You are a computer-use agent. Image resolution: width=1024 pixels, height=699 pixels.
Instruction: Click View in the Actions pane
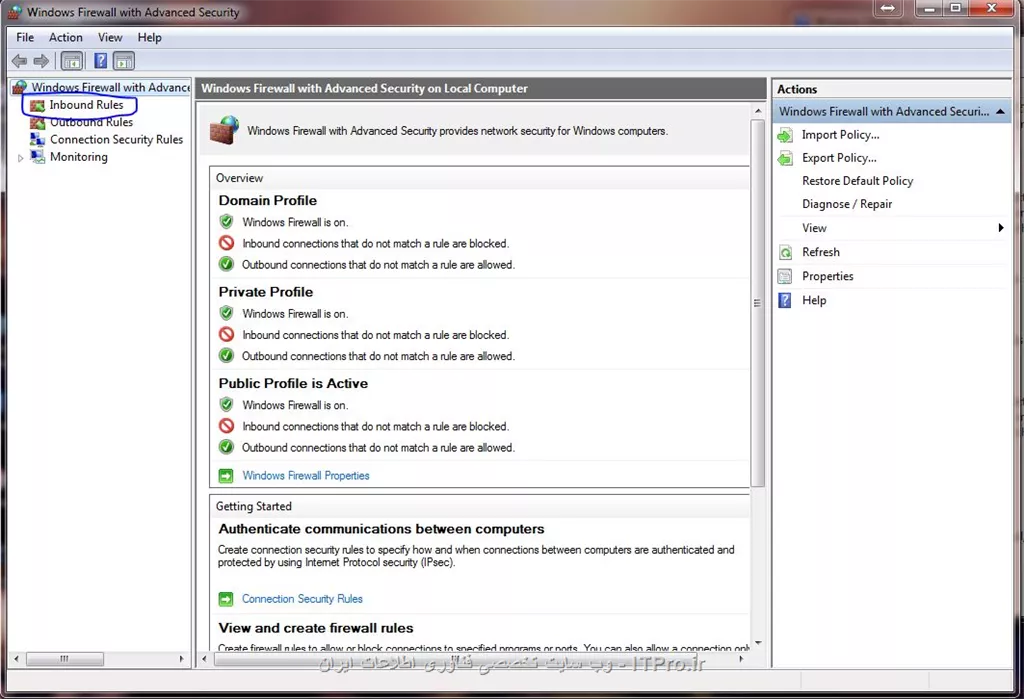pos(814,228)
